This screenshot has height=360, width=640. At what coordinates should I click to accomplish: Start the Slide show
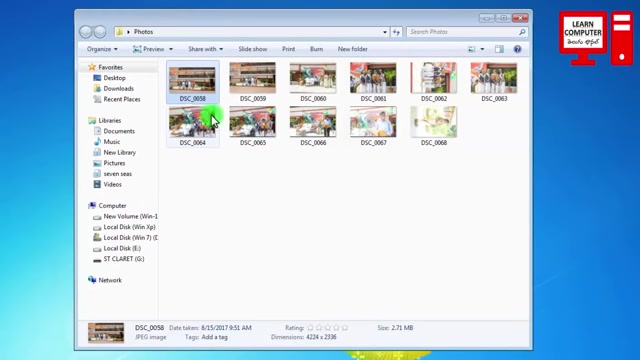coord(253,49)
